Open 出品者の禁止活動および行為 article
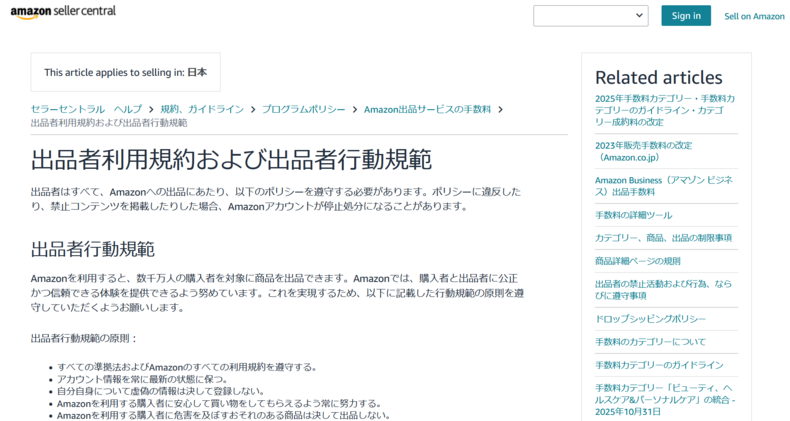This screenshot has height=421, width=790. [x=663, y=290]
